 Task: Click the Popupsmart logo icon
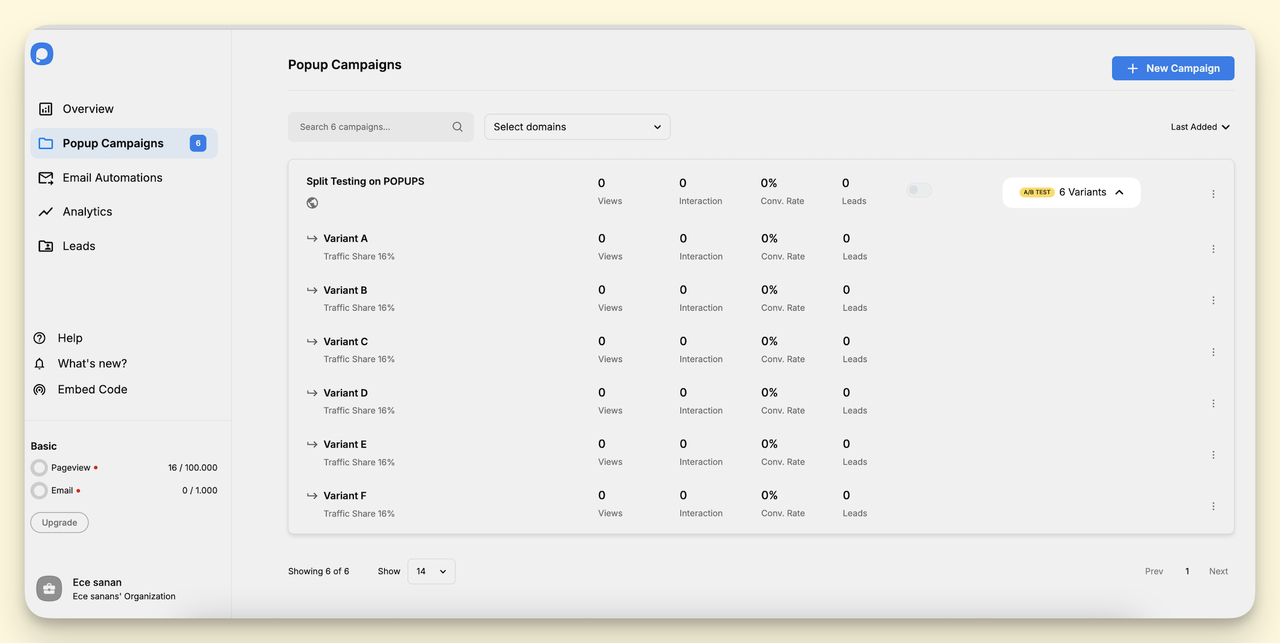pos(42,54)
